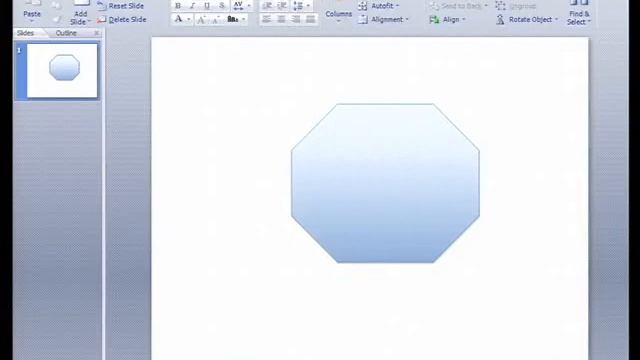Increase list indent level
The image size is (640, 360).
282,6
